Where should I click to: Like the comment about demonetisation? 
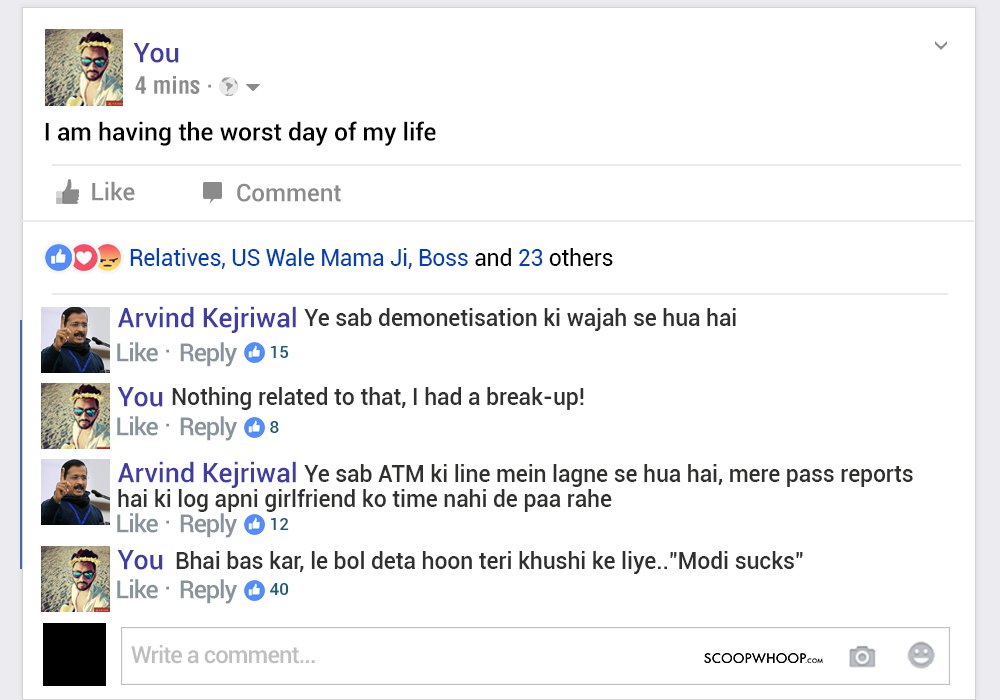tap(136, 353)
